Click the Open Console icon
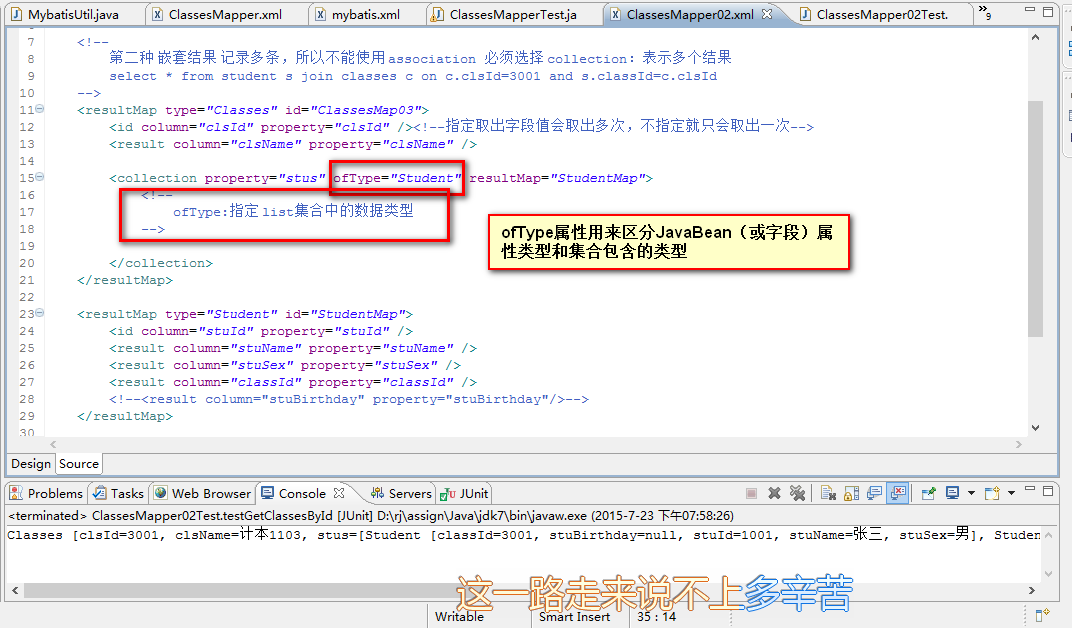Screen dimensions: 1072x628 tap(992, 493)
